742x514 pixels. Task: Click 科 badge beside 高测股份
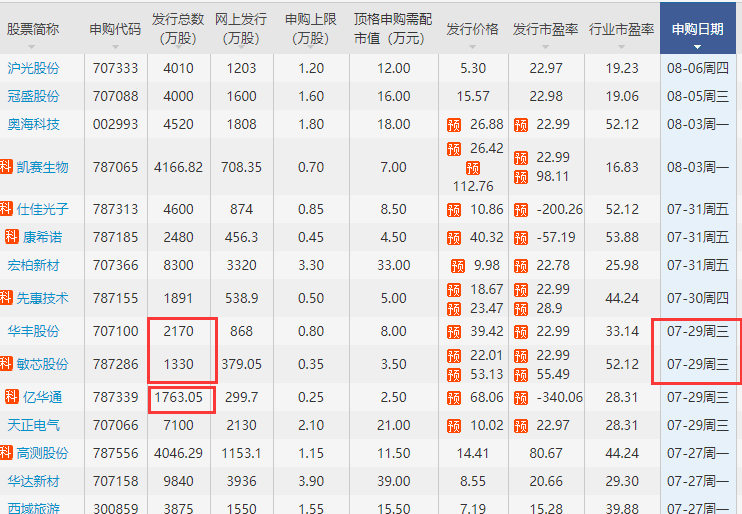pos(6,452)
